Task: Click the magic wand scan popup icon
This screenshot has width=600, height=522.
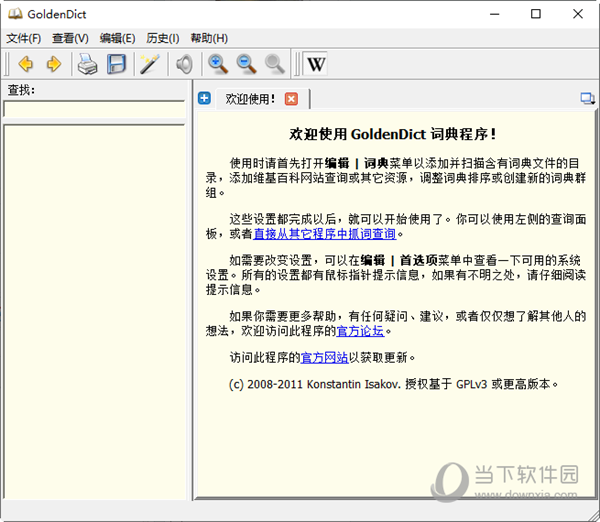Action: point(150,64)
